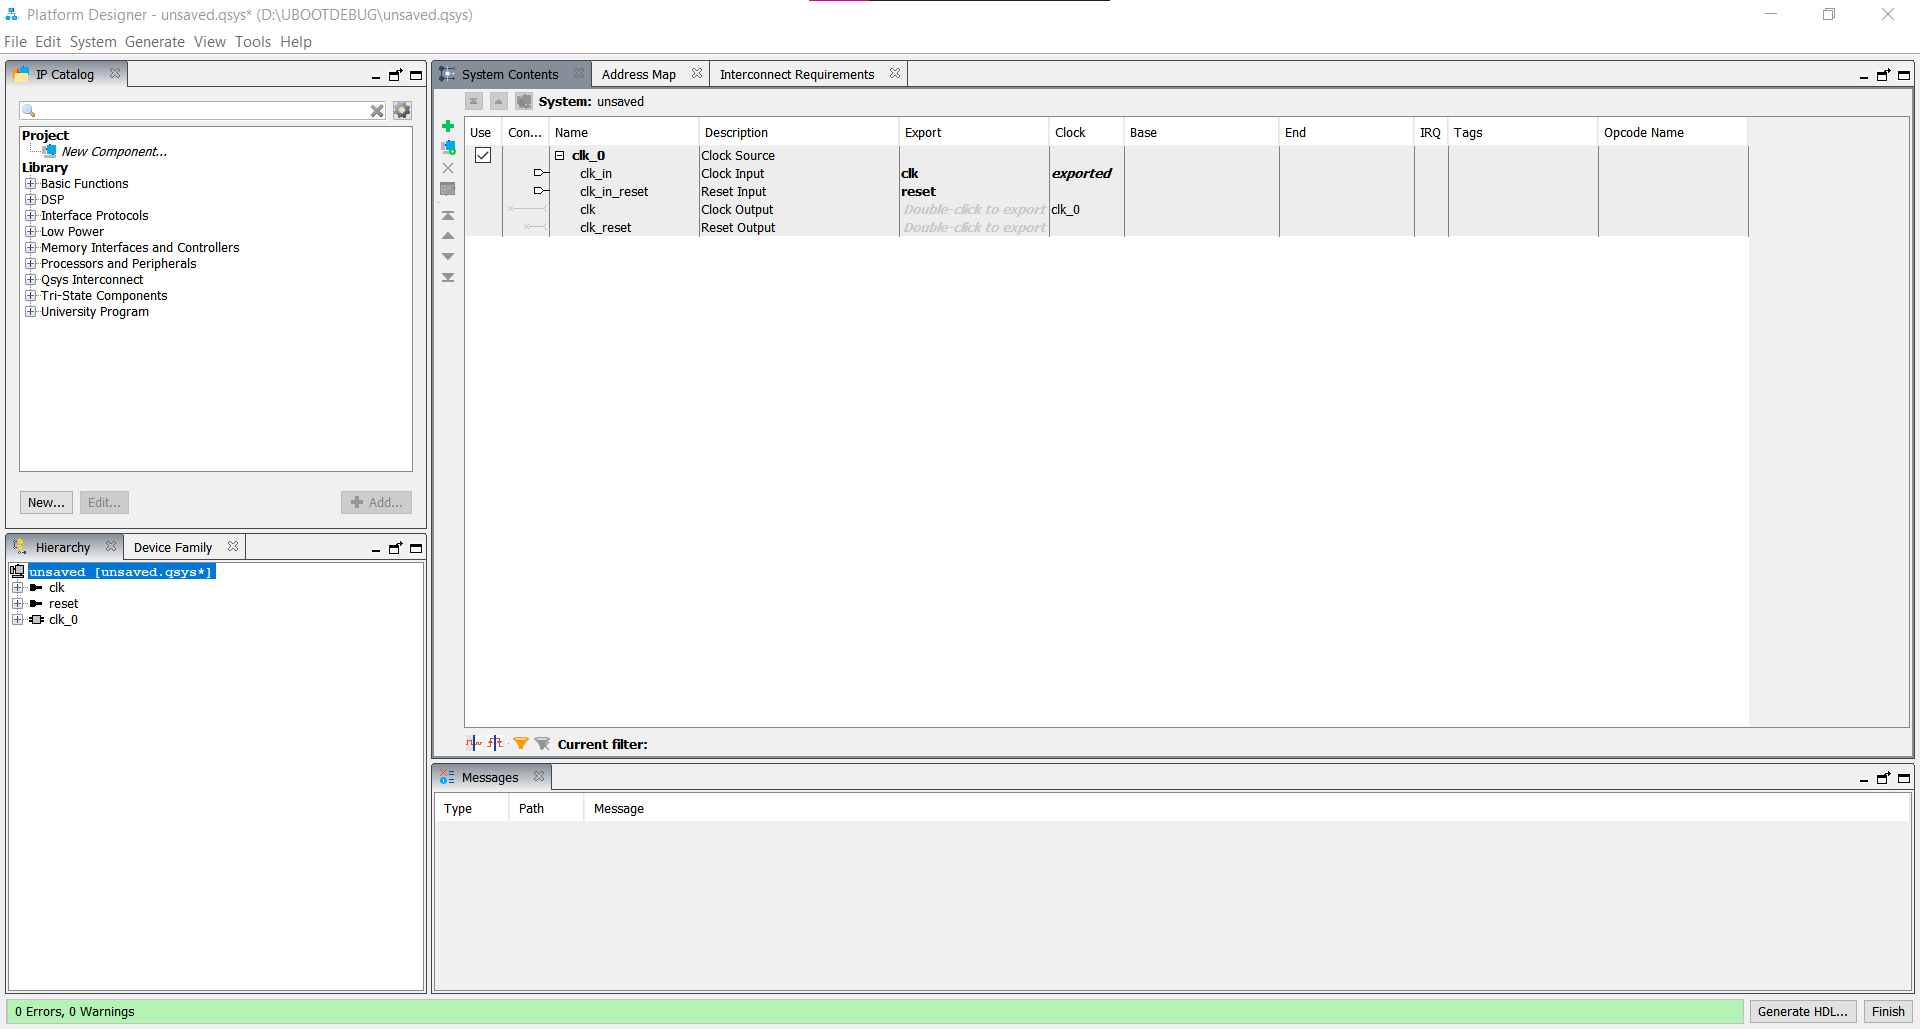
Task: Click the Export column header
Action: 973,132
